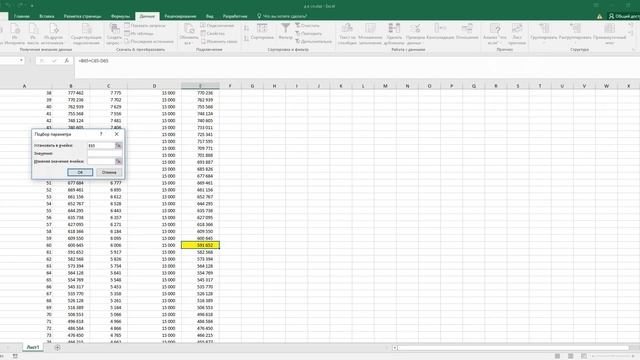The width and height of the screenshot is (640, 360).
Task: Click the Общий доступ share button
Action: (624, 16)
